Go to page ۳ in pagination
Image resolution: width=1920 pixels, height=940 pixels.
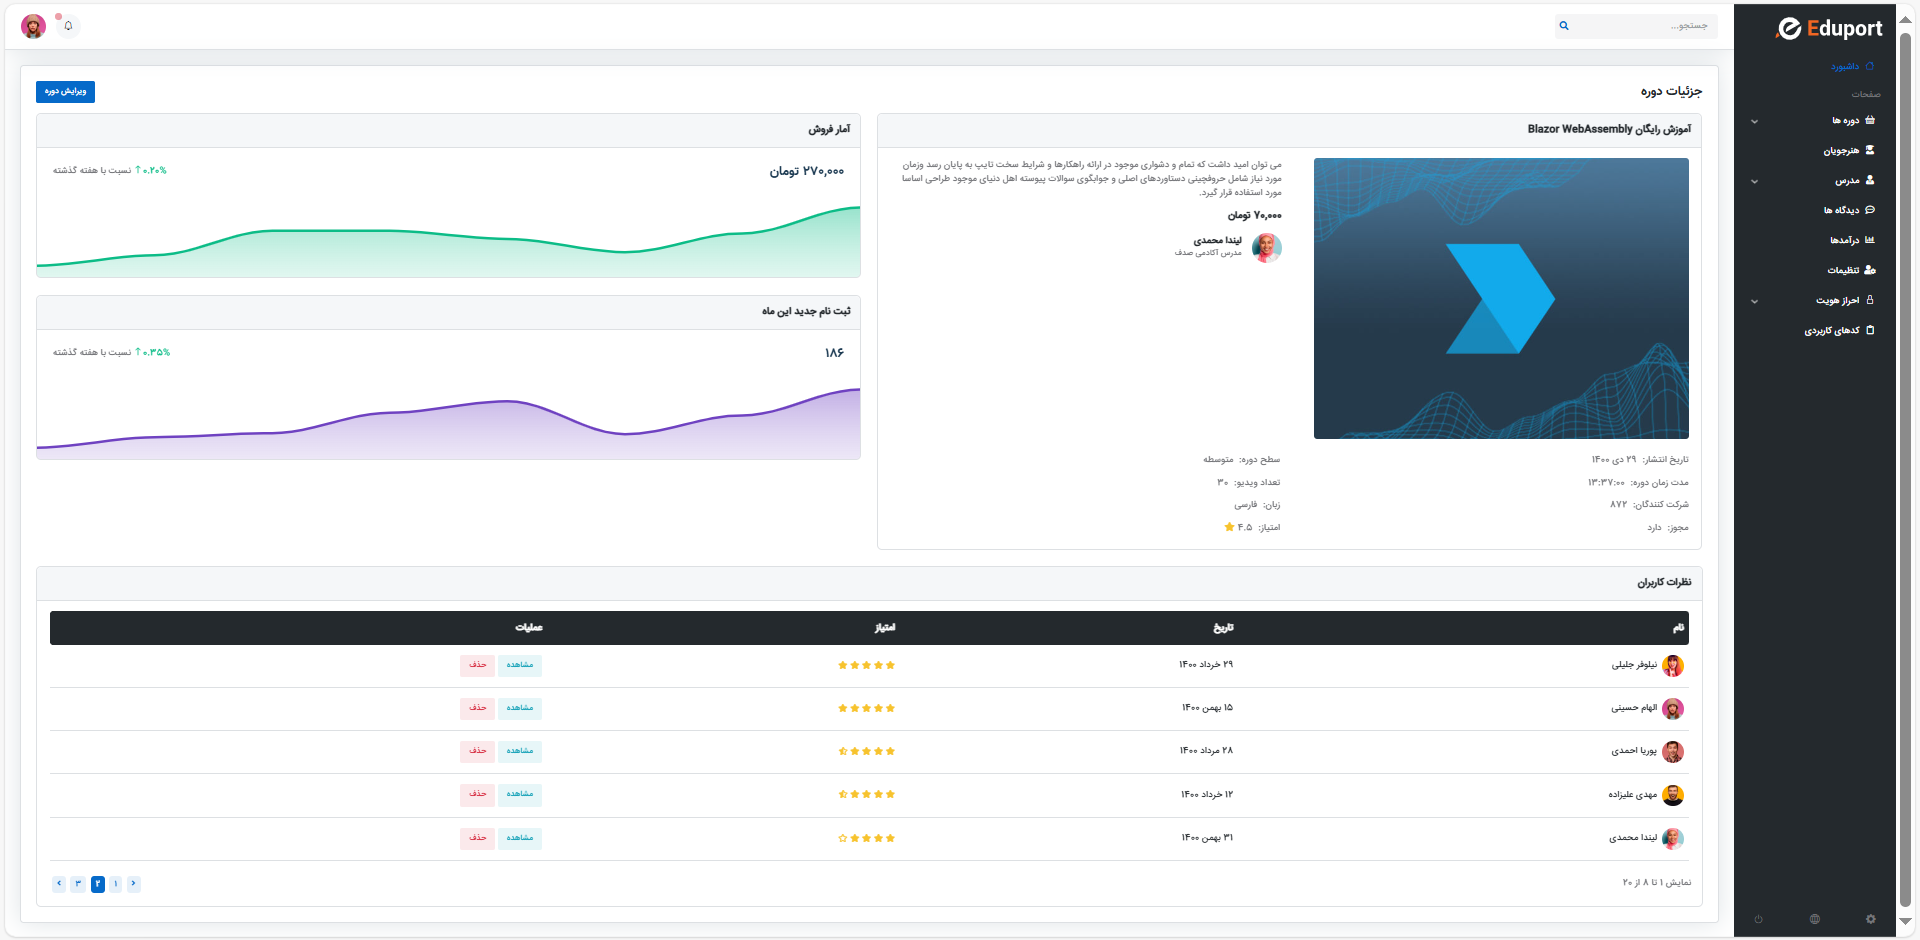click(x=78, y=884)
